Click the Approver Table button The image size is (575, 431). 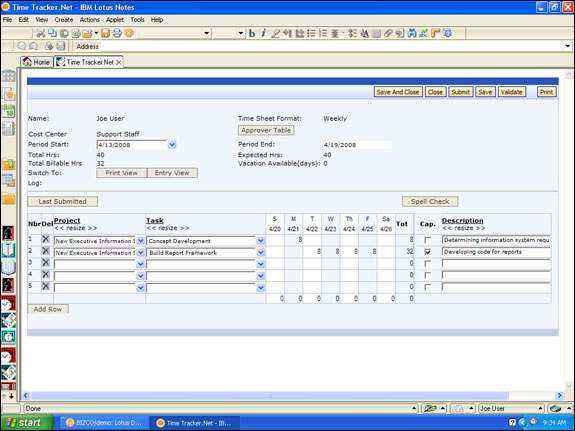(266, 130)
